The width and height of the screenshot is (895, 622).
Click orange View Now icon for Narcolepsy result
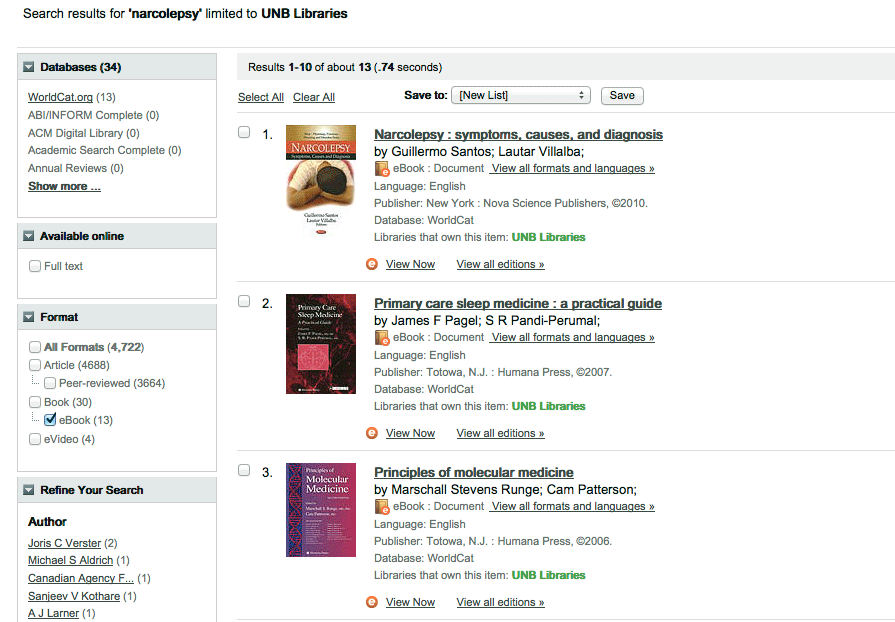(372, 264)
